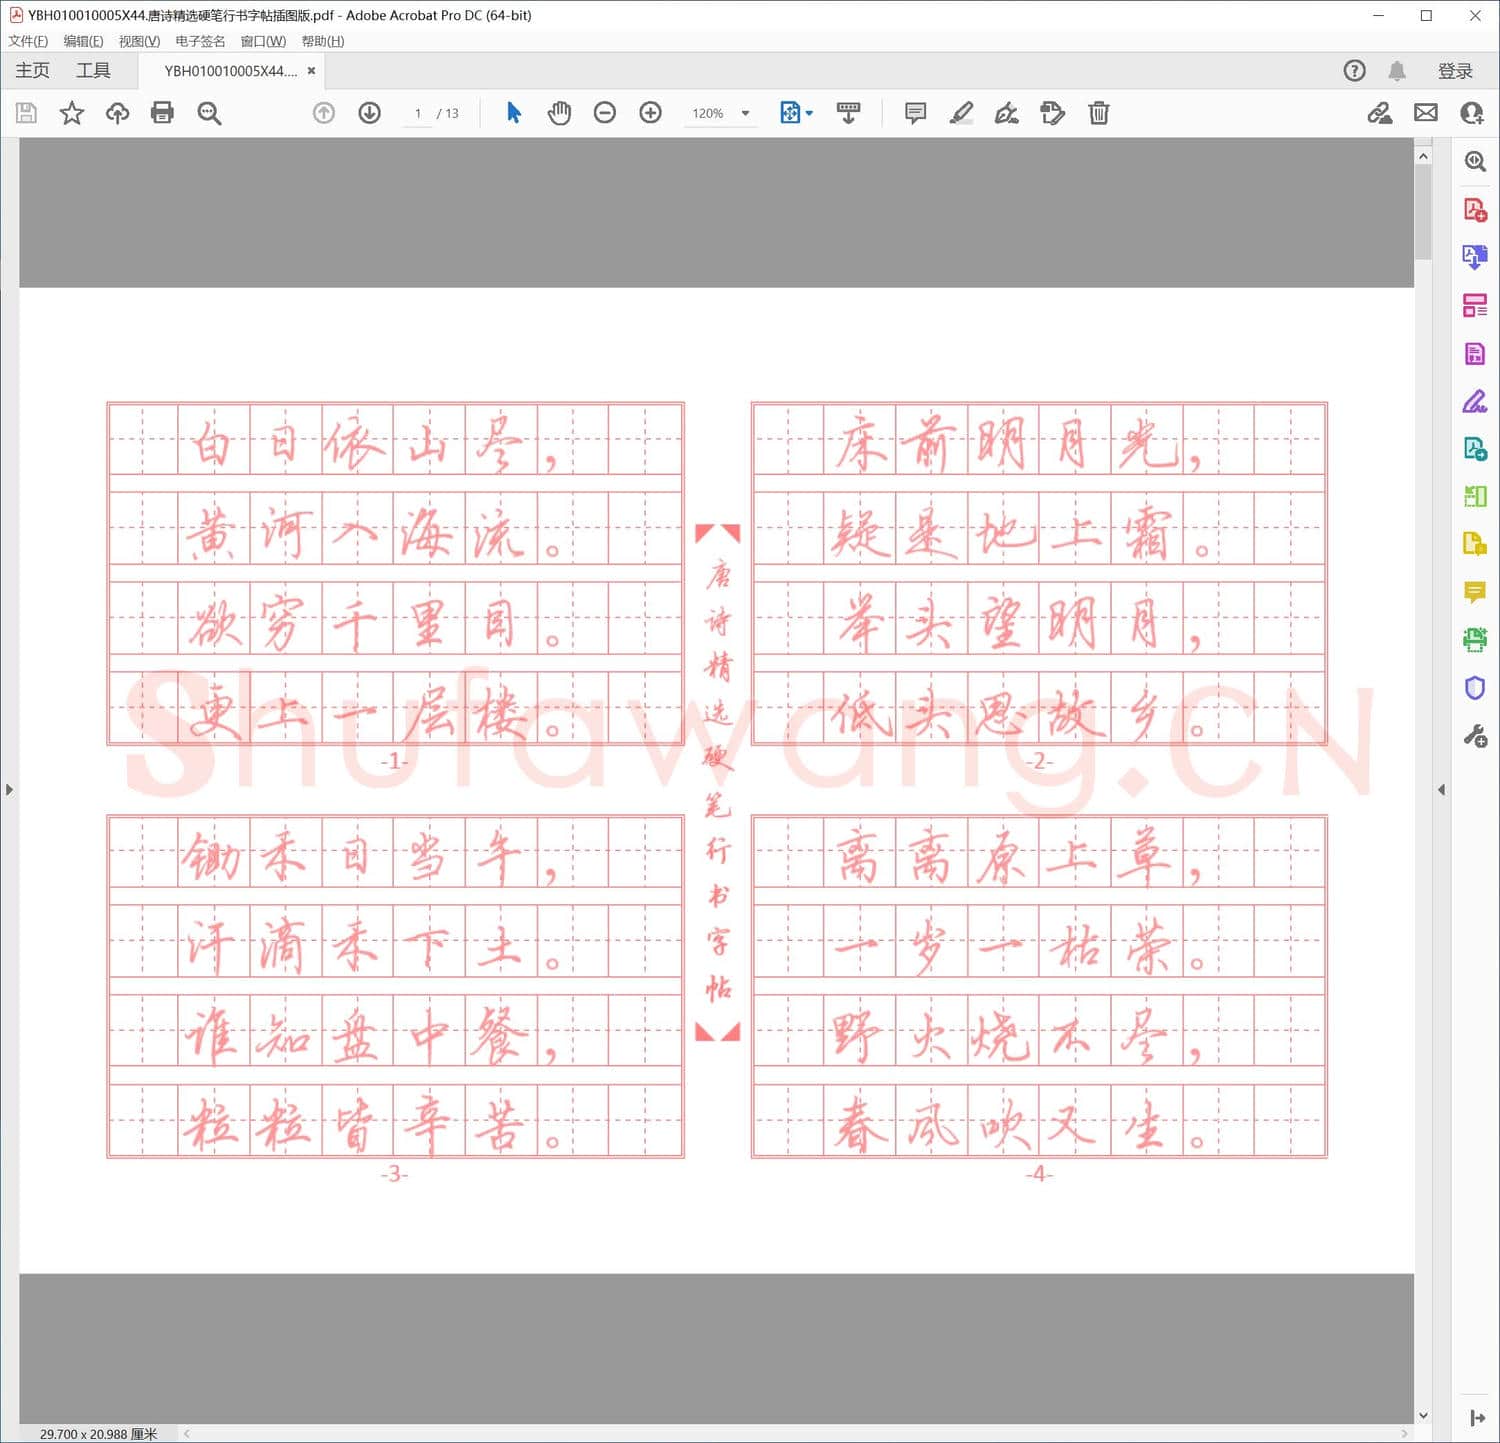Click the page size 29.700 x 20.988 厘米

(x=98, y=1434)
